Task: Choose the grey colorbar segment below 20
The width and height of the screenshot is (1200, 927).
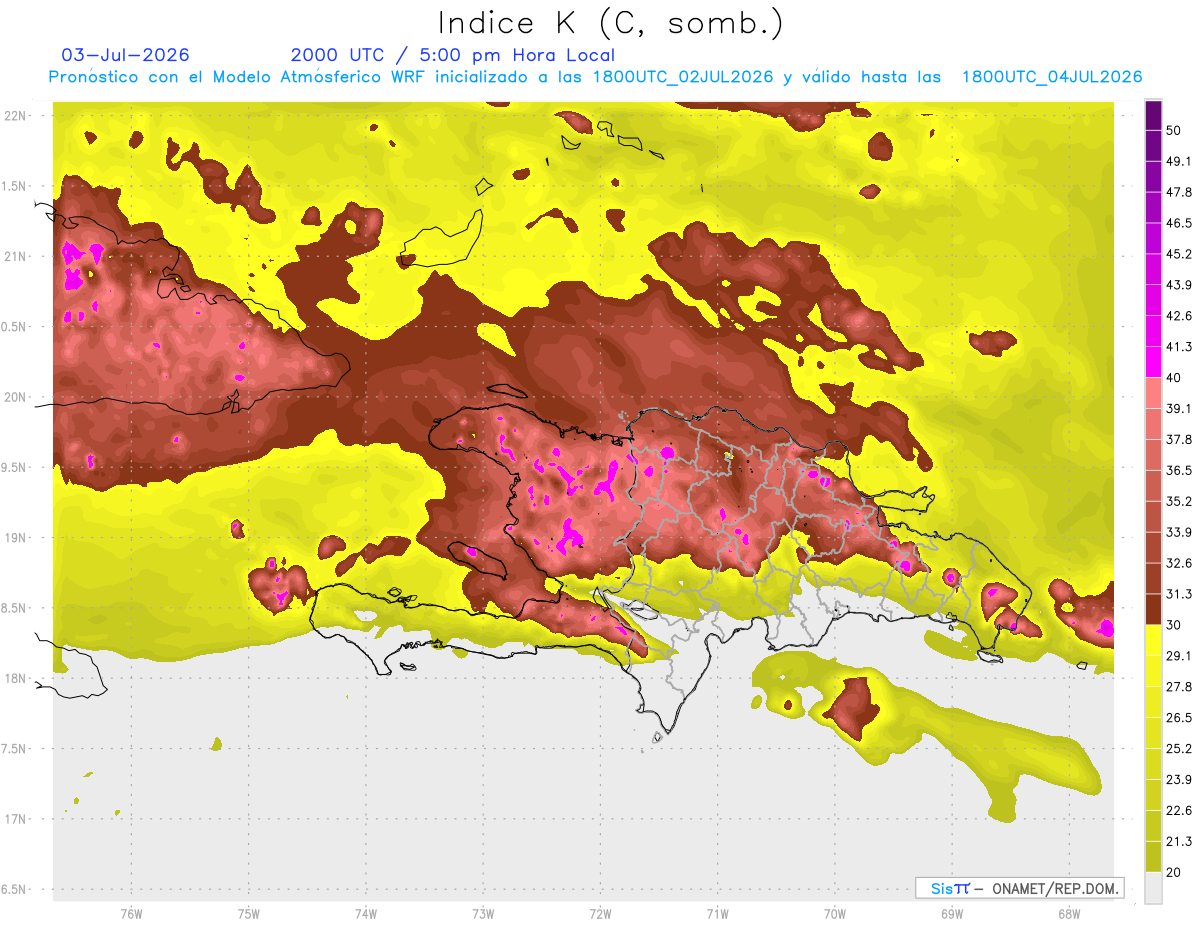Action: tap(1154, 888)
